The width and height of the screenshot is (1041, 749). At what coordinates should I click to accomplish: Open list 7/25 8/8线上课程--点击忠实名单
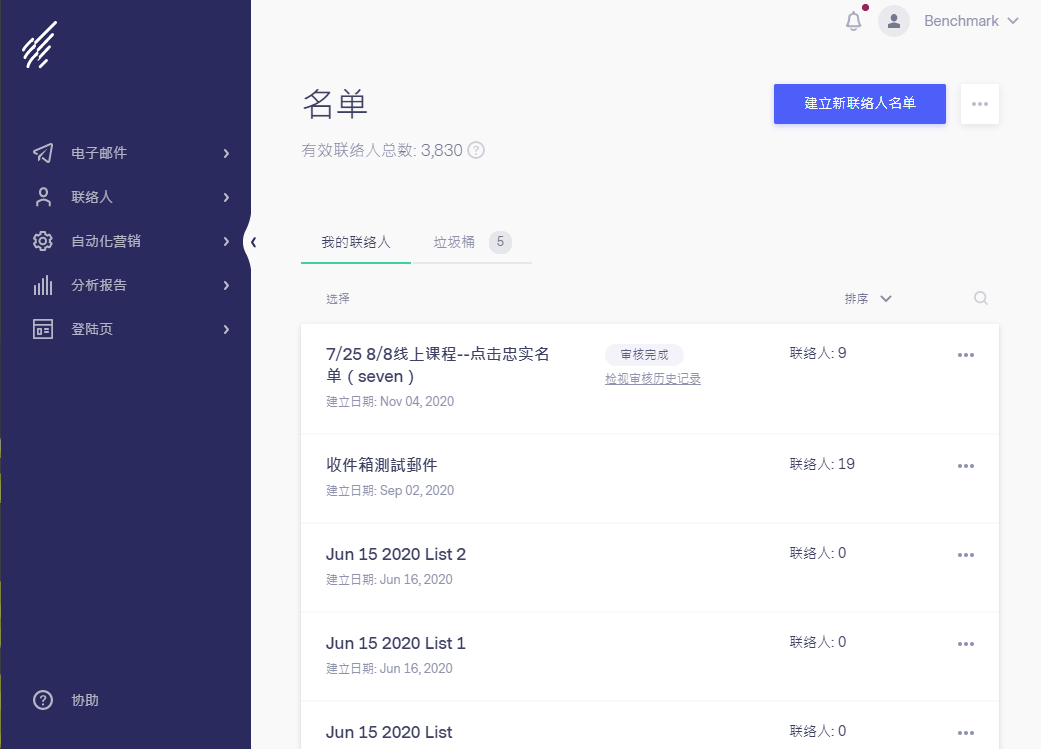point(438,365)
